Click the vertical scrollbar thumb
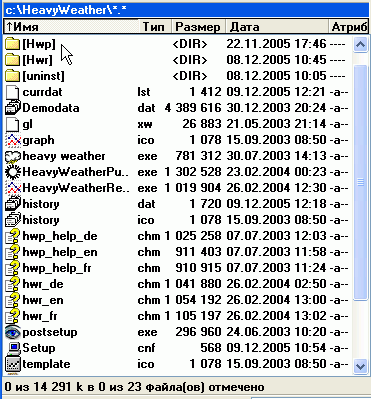Viewport: 371px width, 399px height. click(x=360, y=183)
